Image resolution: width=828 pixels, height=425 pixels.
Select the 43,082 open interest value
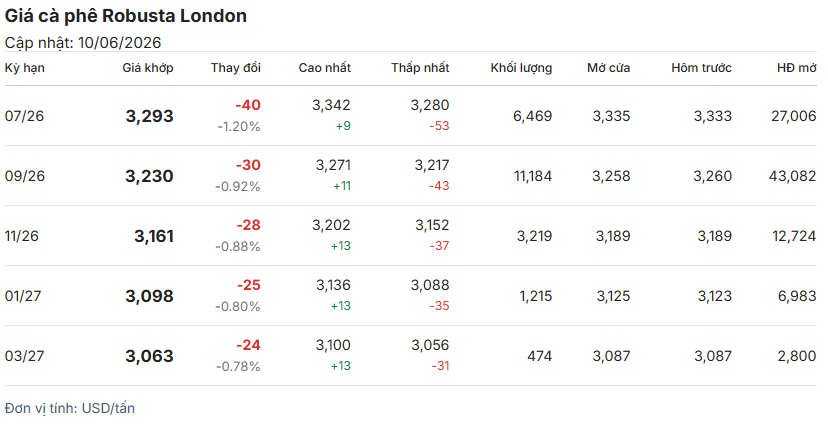click(x=793, y=176)
